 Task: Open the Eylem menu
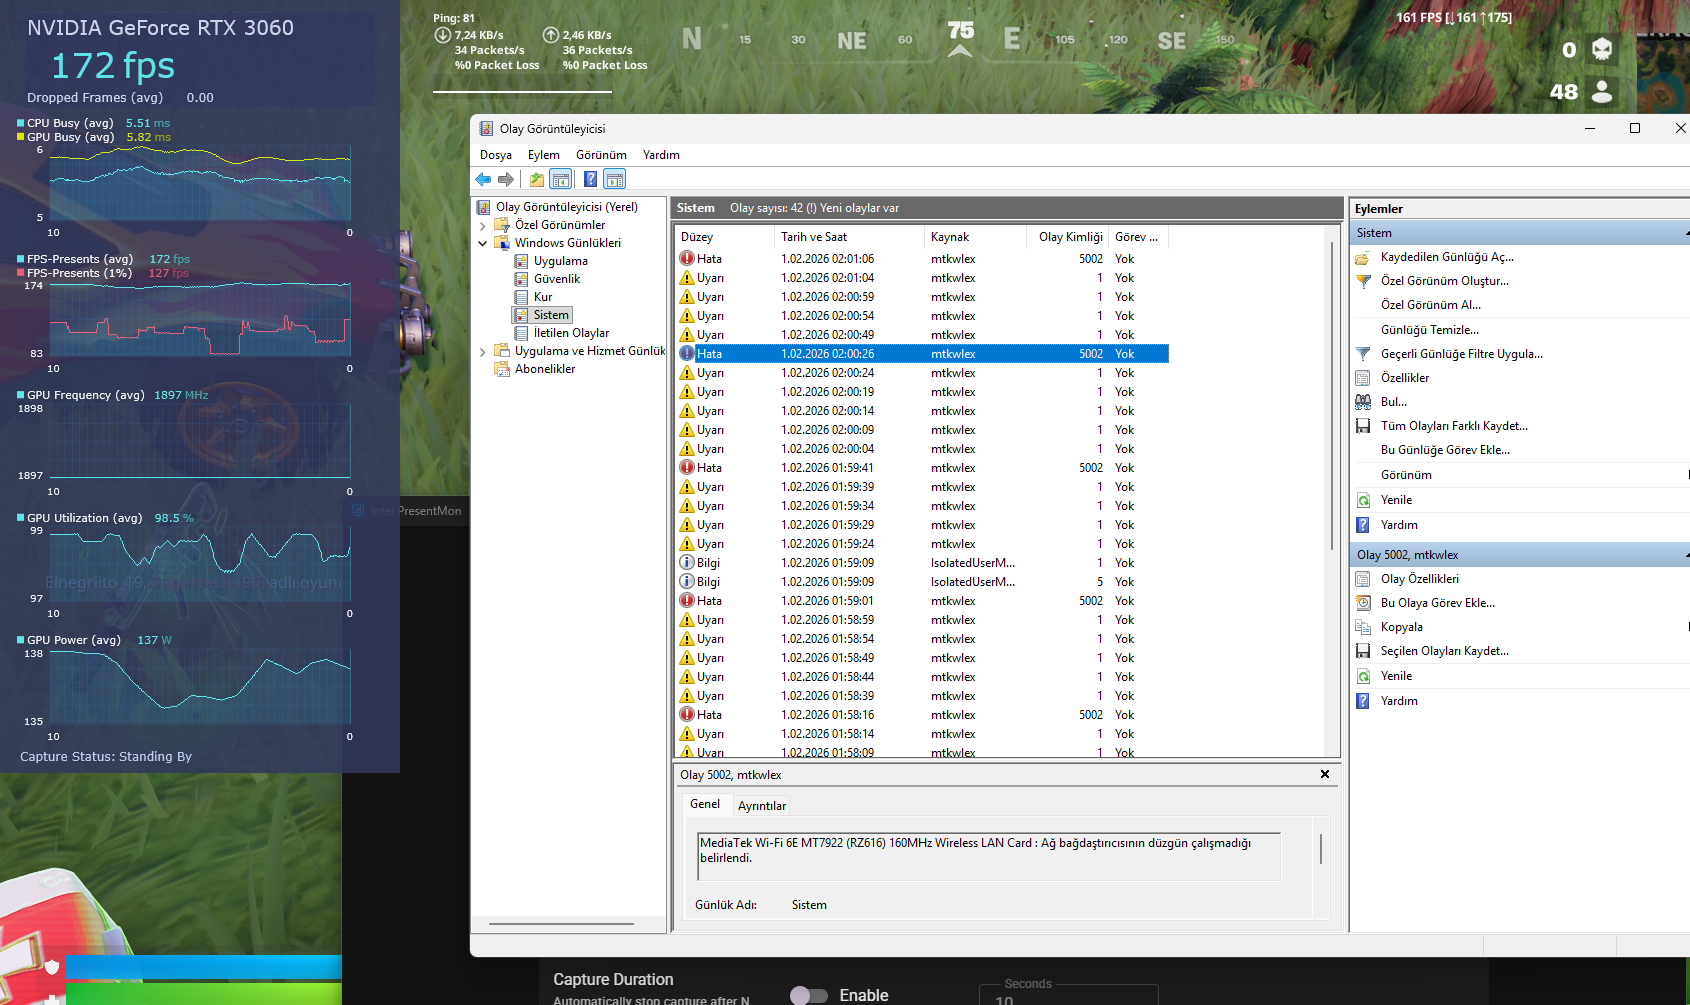[544, 155]
